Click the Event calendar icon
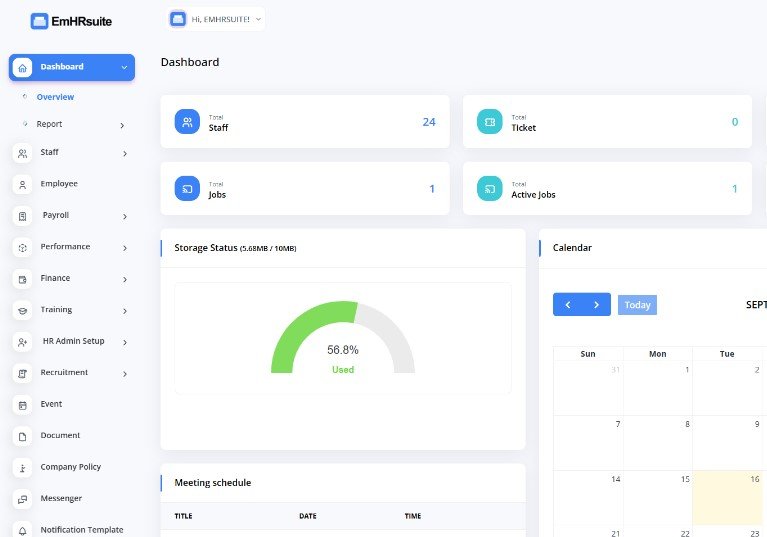Image resolution: width=767 pixels, height=537 pixels. [23, 405]
